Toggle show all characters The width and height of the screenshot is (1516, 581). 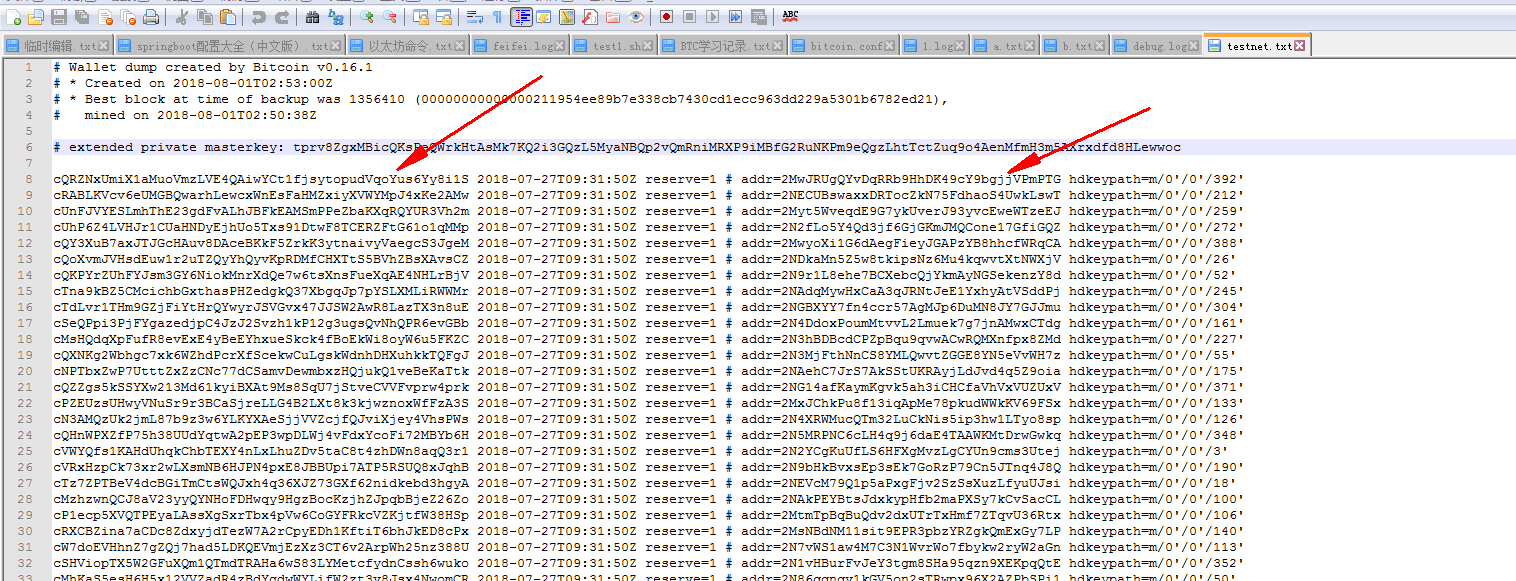click(x=496, y=17)
